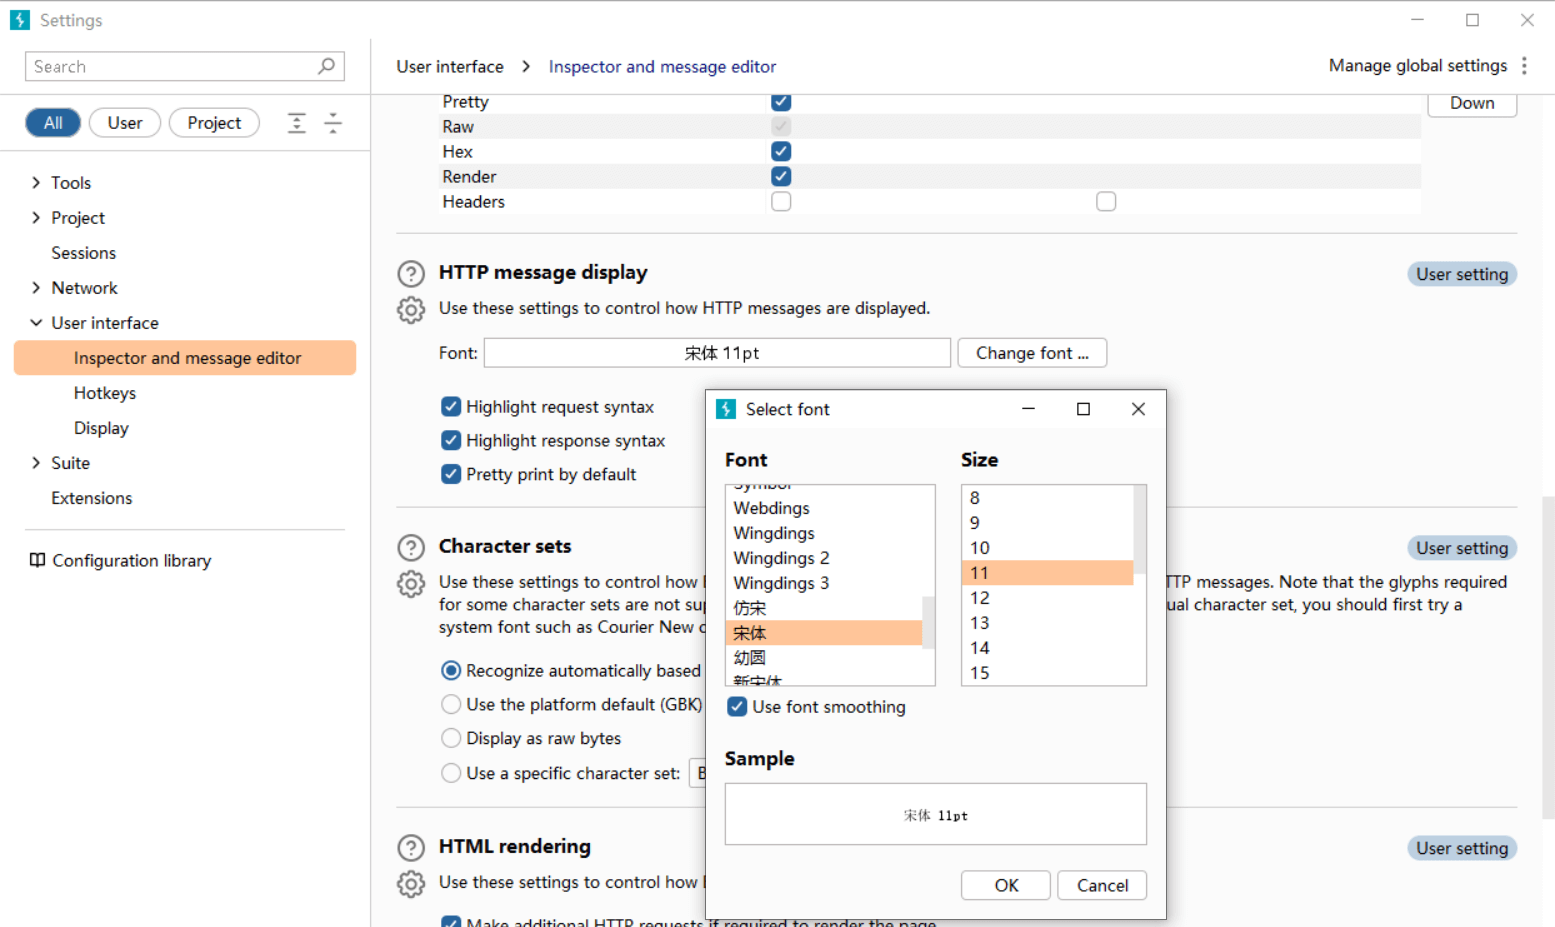1555x927 pixels.
Task: Expand the Network tree section
Action: tap(36, 288)
